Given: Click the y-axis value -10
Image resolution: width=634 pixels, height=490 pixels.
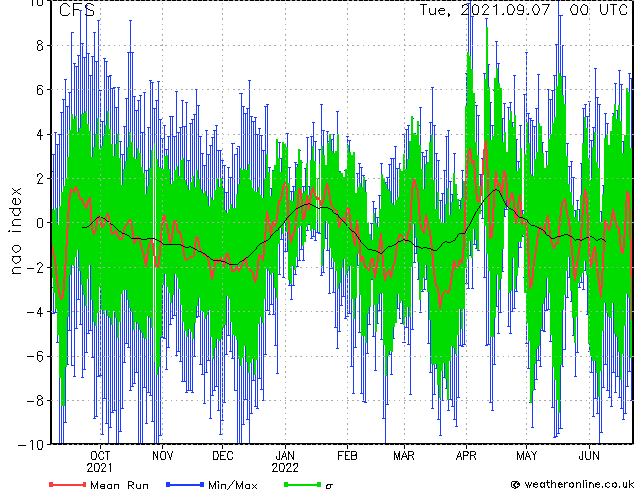Looking at the screenshot, I should pyautogui.click(x=31, y=445).
